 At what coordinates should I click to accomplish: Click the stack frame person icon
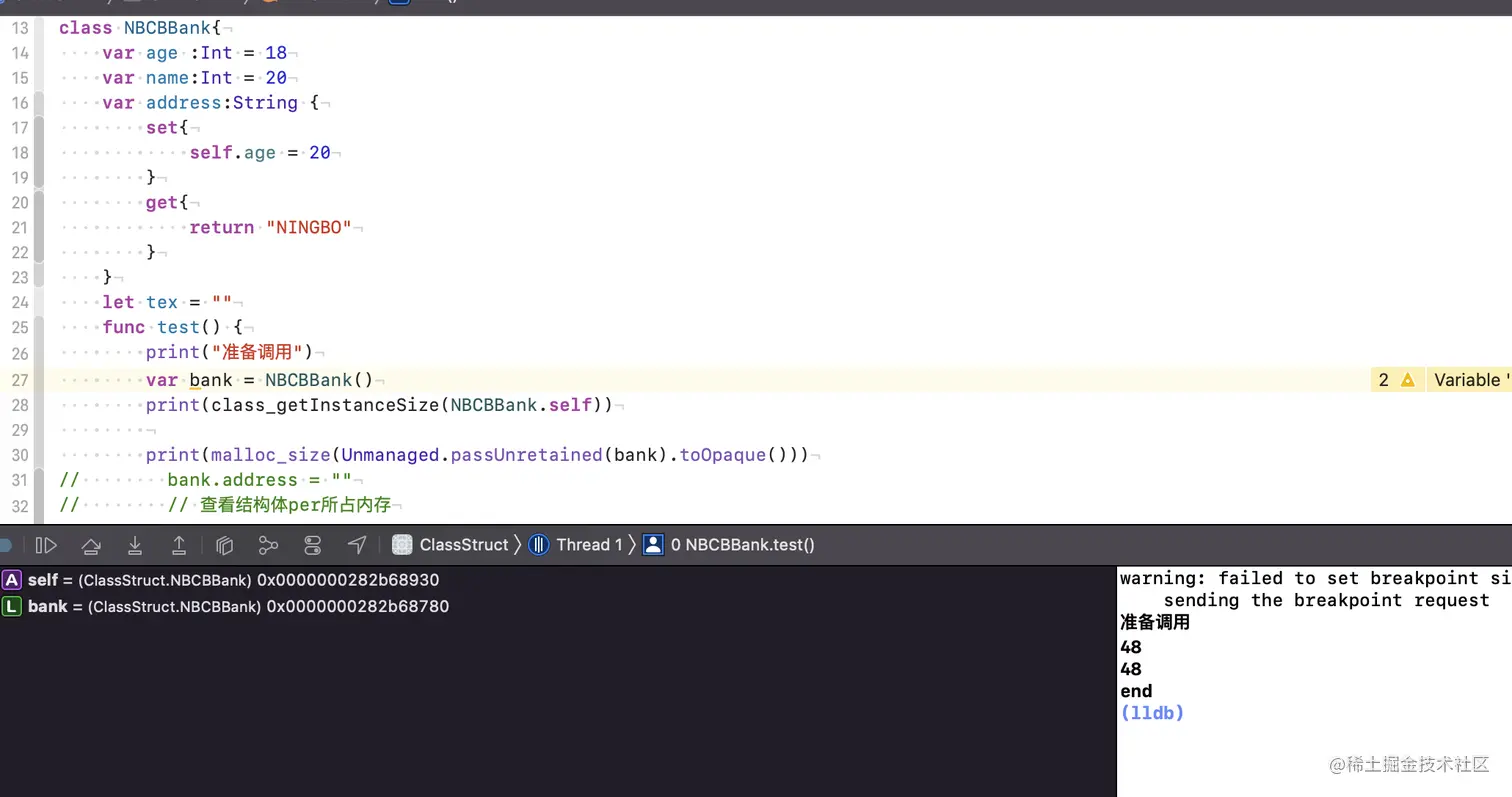point(653,545)
